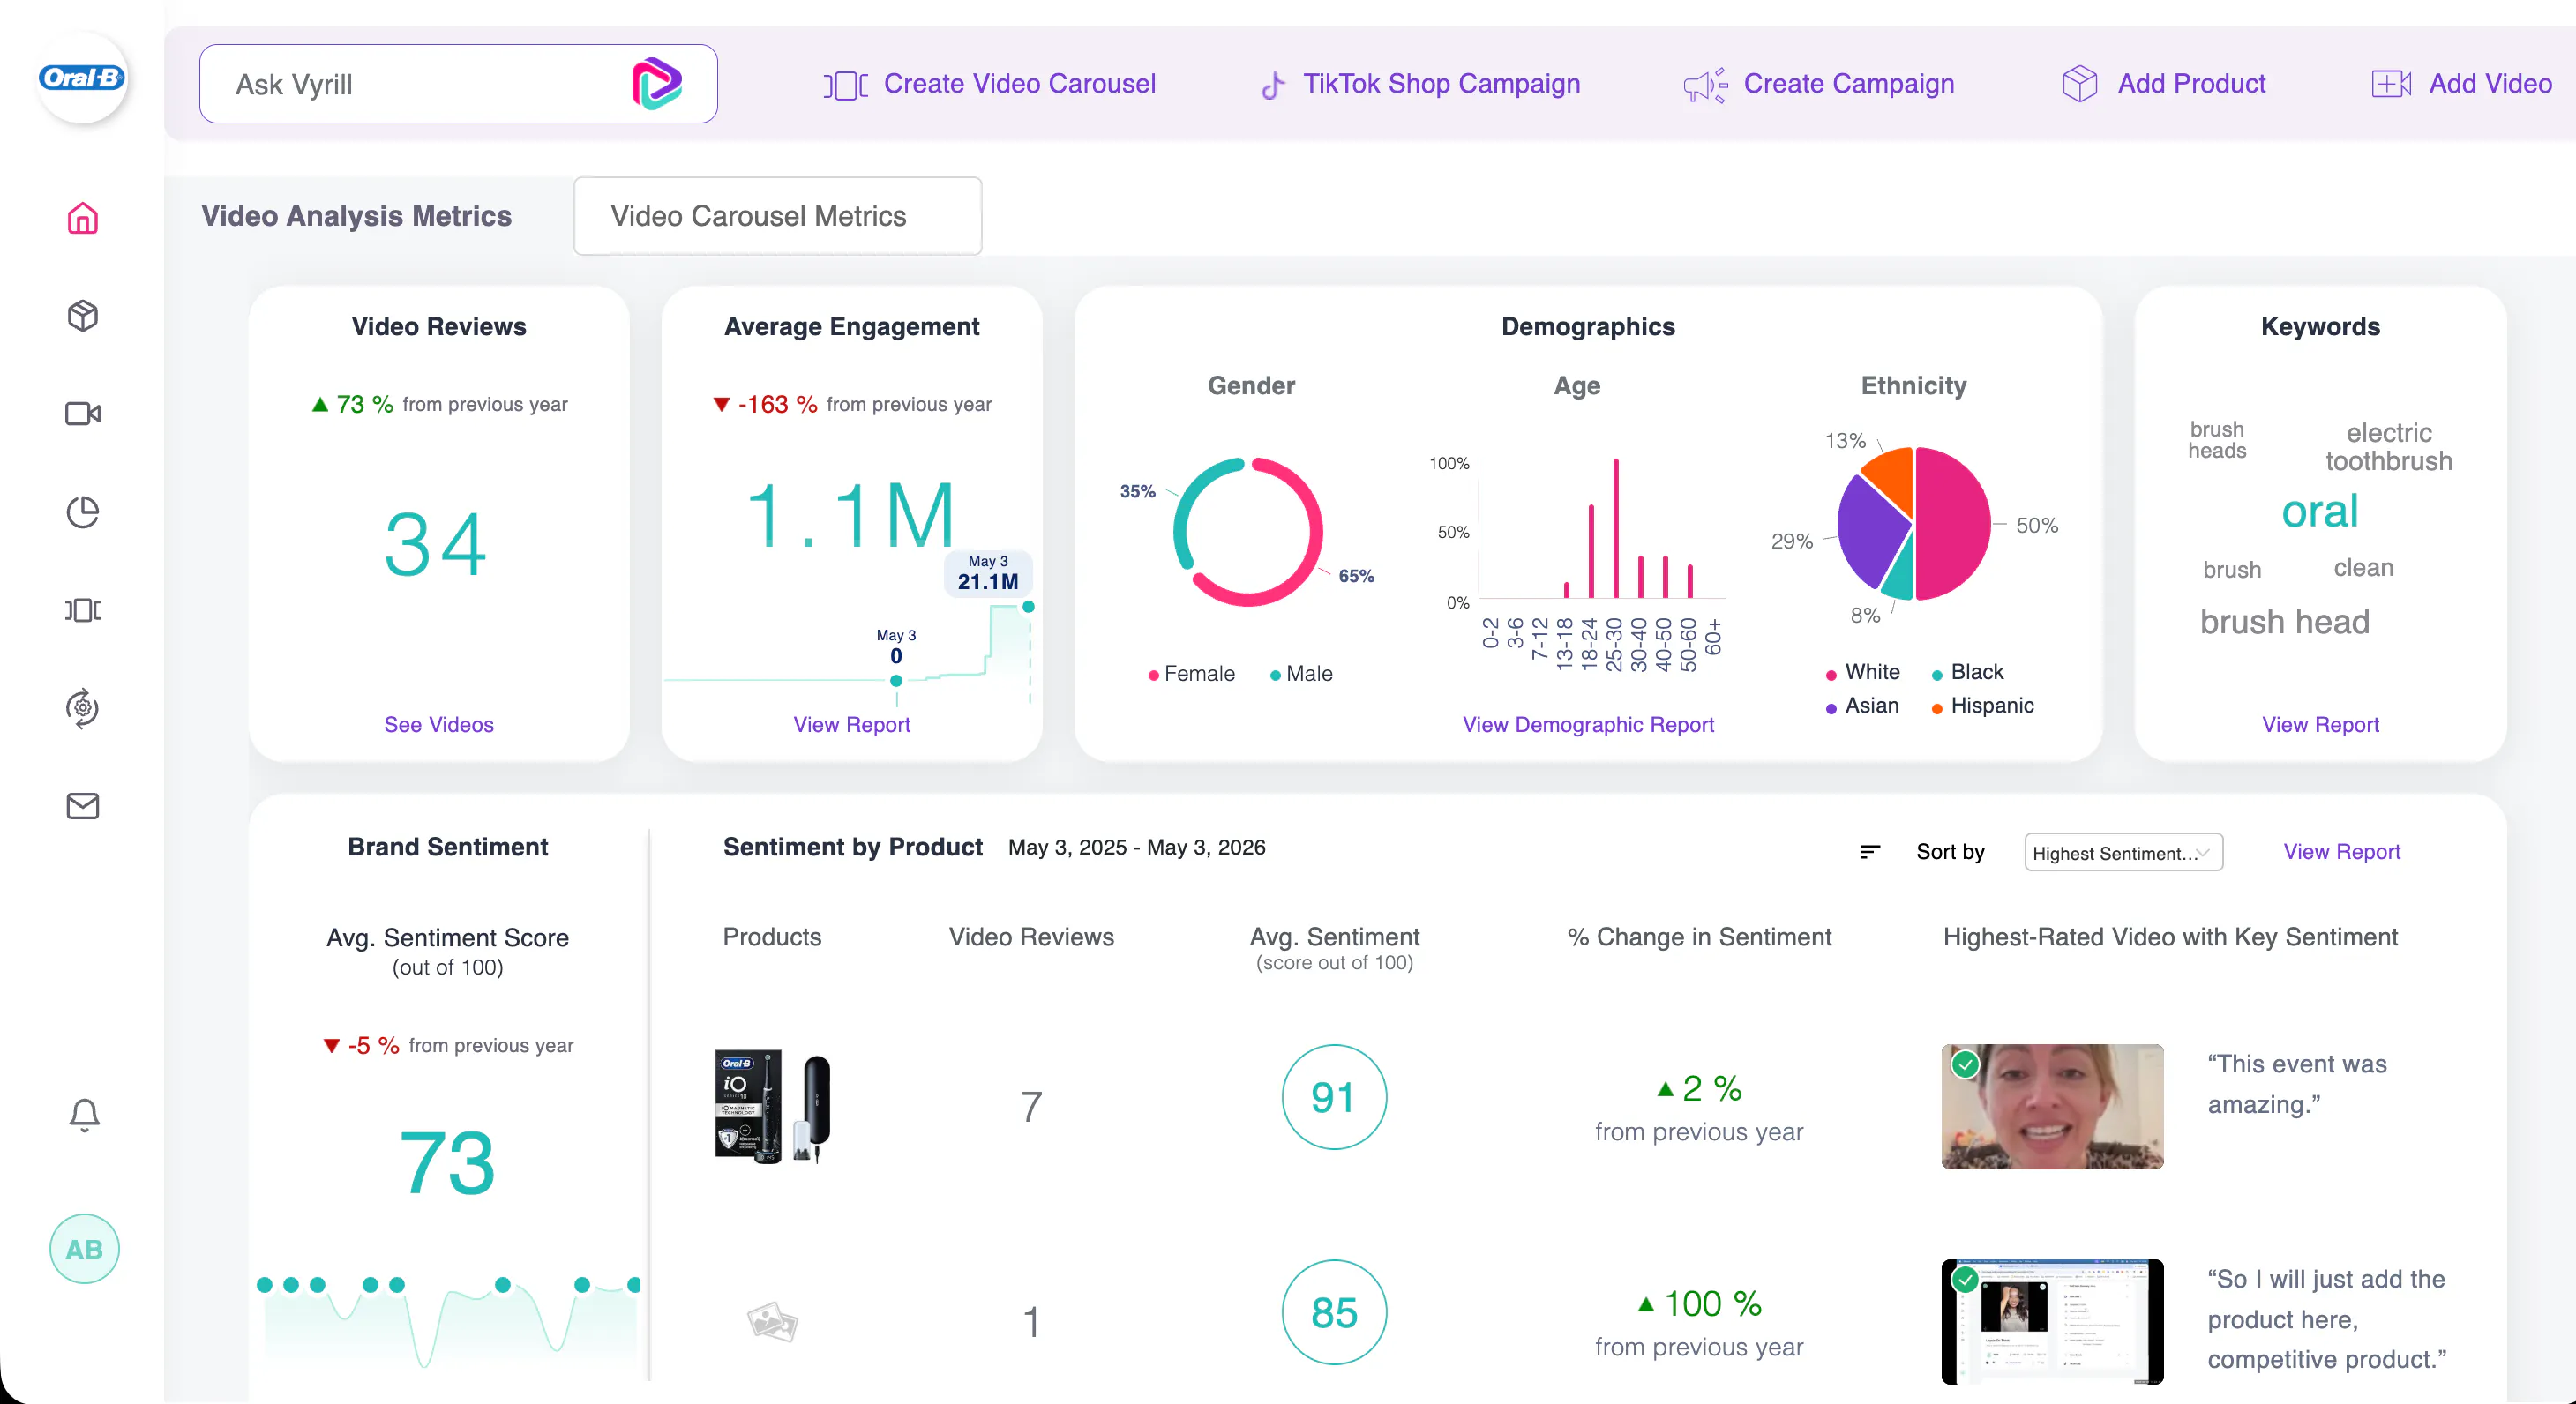2576x1404 pixels.
Task: Click the sort lines icon beside Sort by
Action: [x=1869, y=851]
